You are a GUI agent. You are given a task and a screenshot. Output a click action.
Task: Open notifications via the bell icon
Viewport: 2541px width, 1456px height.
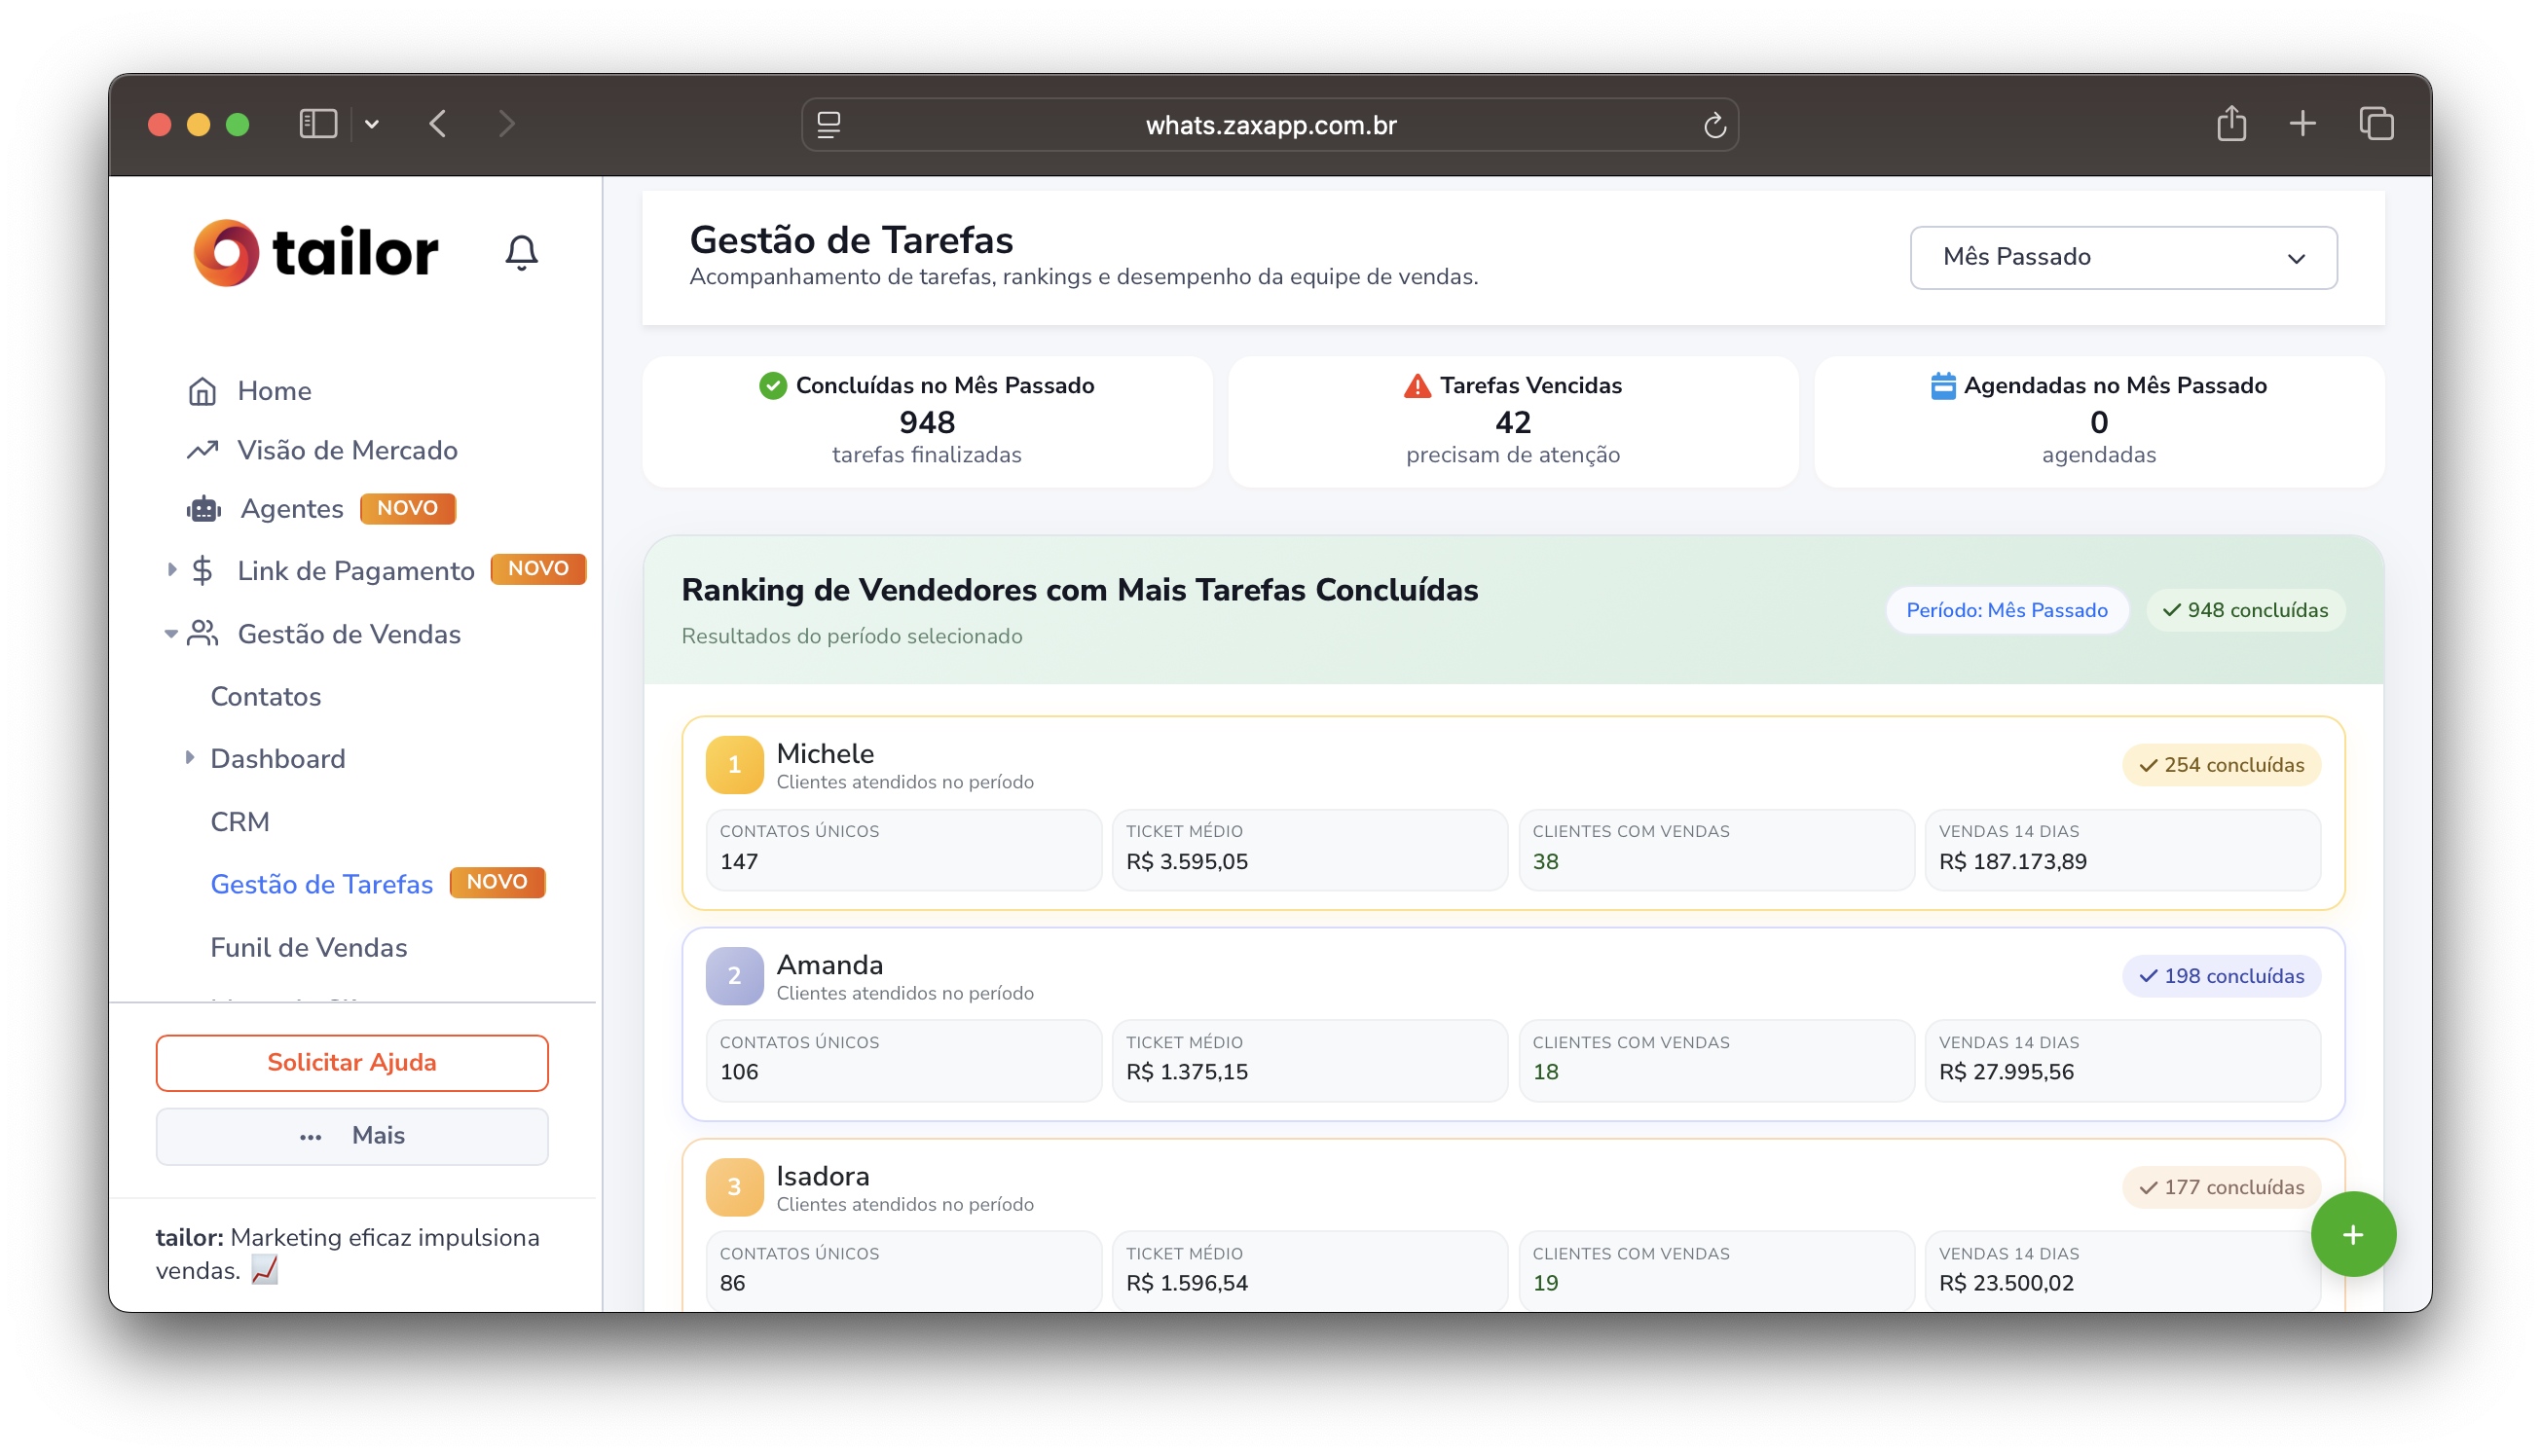[521, 253]
